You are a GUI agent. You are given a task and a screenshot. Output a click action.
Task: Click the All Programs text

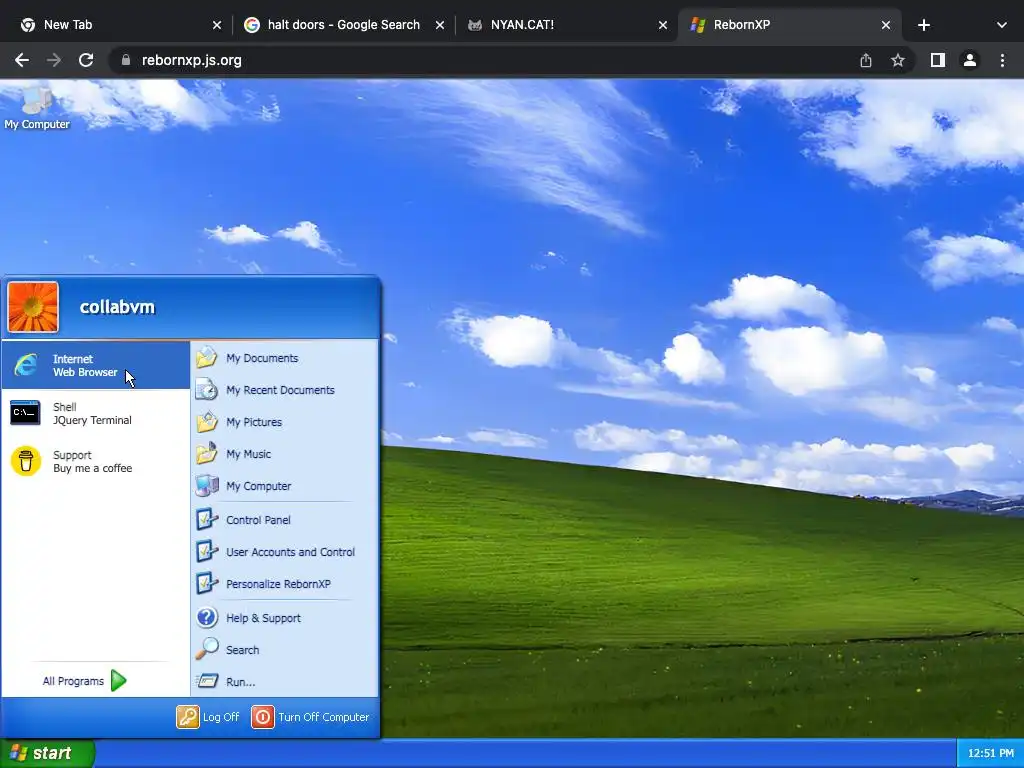pyautogui.click(x=73, y=681)
